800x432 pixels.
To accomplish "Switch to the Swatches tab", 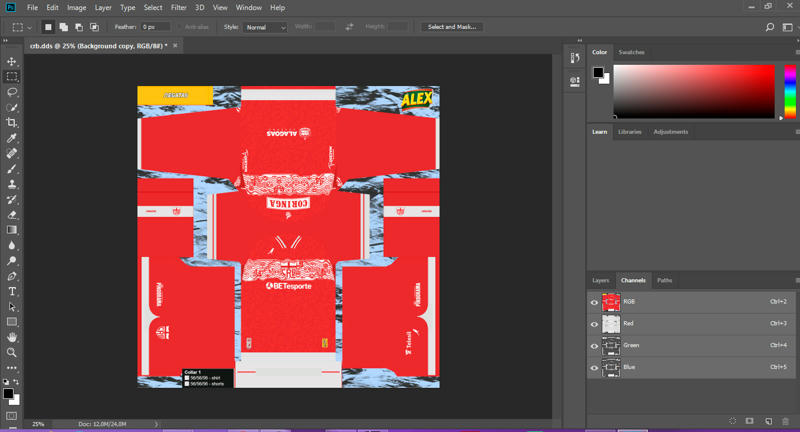I will (631, 53).
